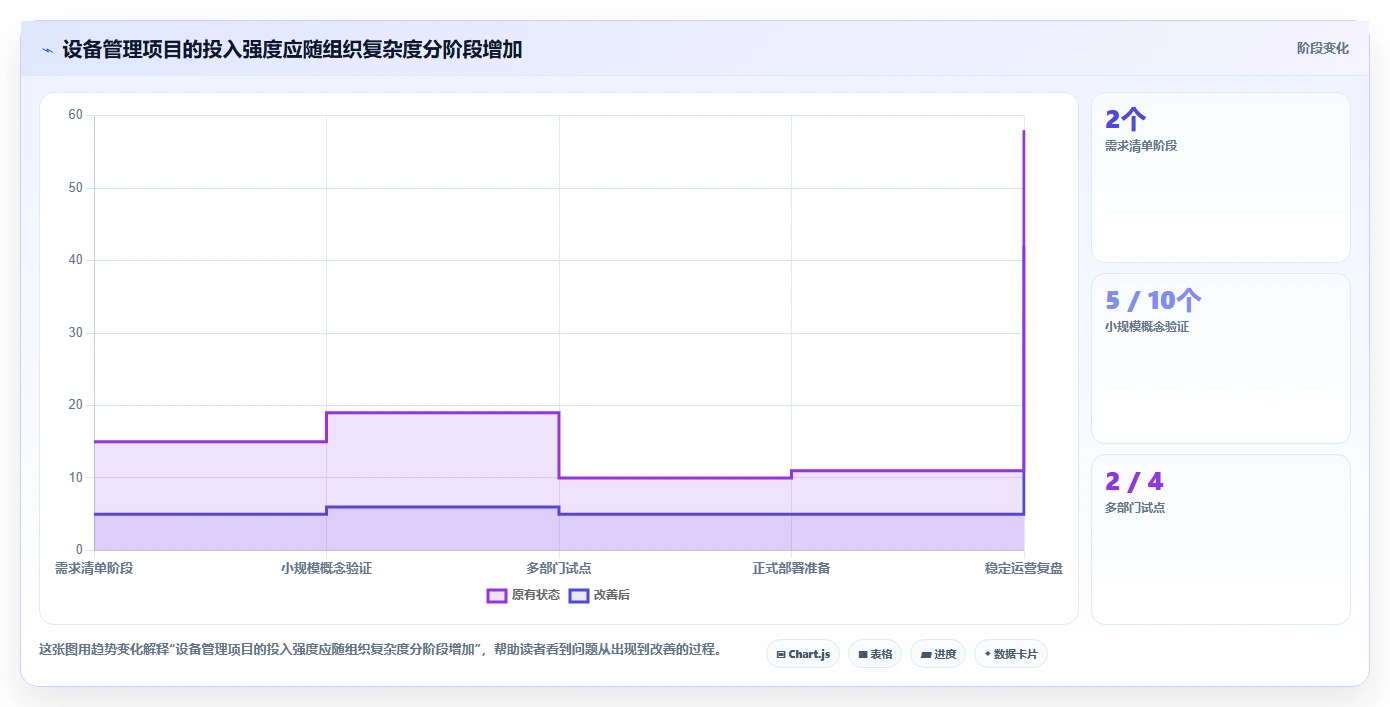Click the y-axis value 30
This screenshot has height=707, width=1390.
[x=76, y=333]
